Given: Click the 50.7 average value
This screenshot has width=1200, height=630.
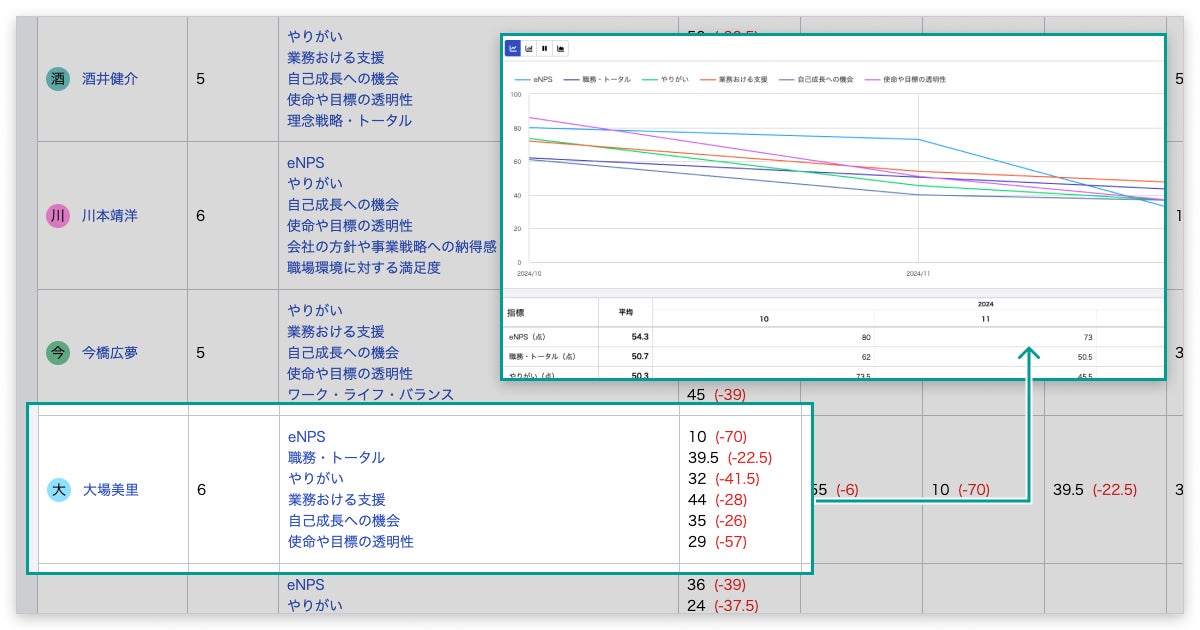Looking at the screenshot, I should (639, 356).
